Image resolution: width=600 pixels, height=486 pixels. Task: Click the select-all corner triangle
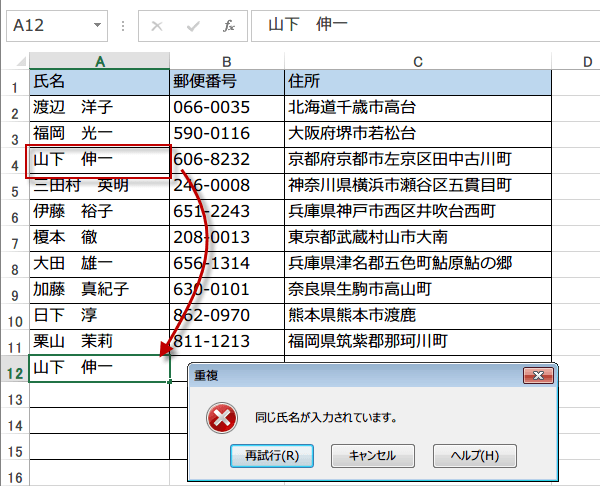coord(19,61)
